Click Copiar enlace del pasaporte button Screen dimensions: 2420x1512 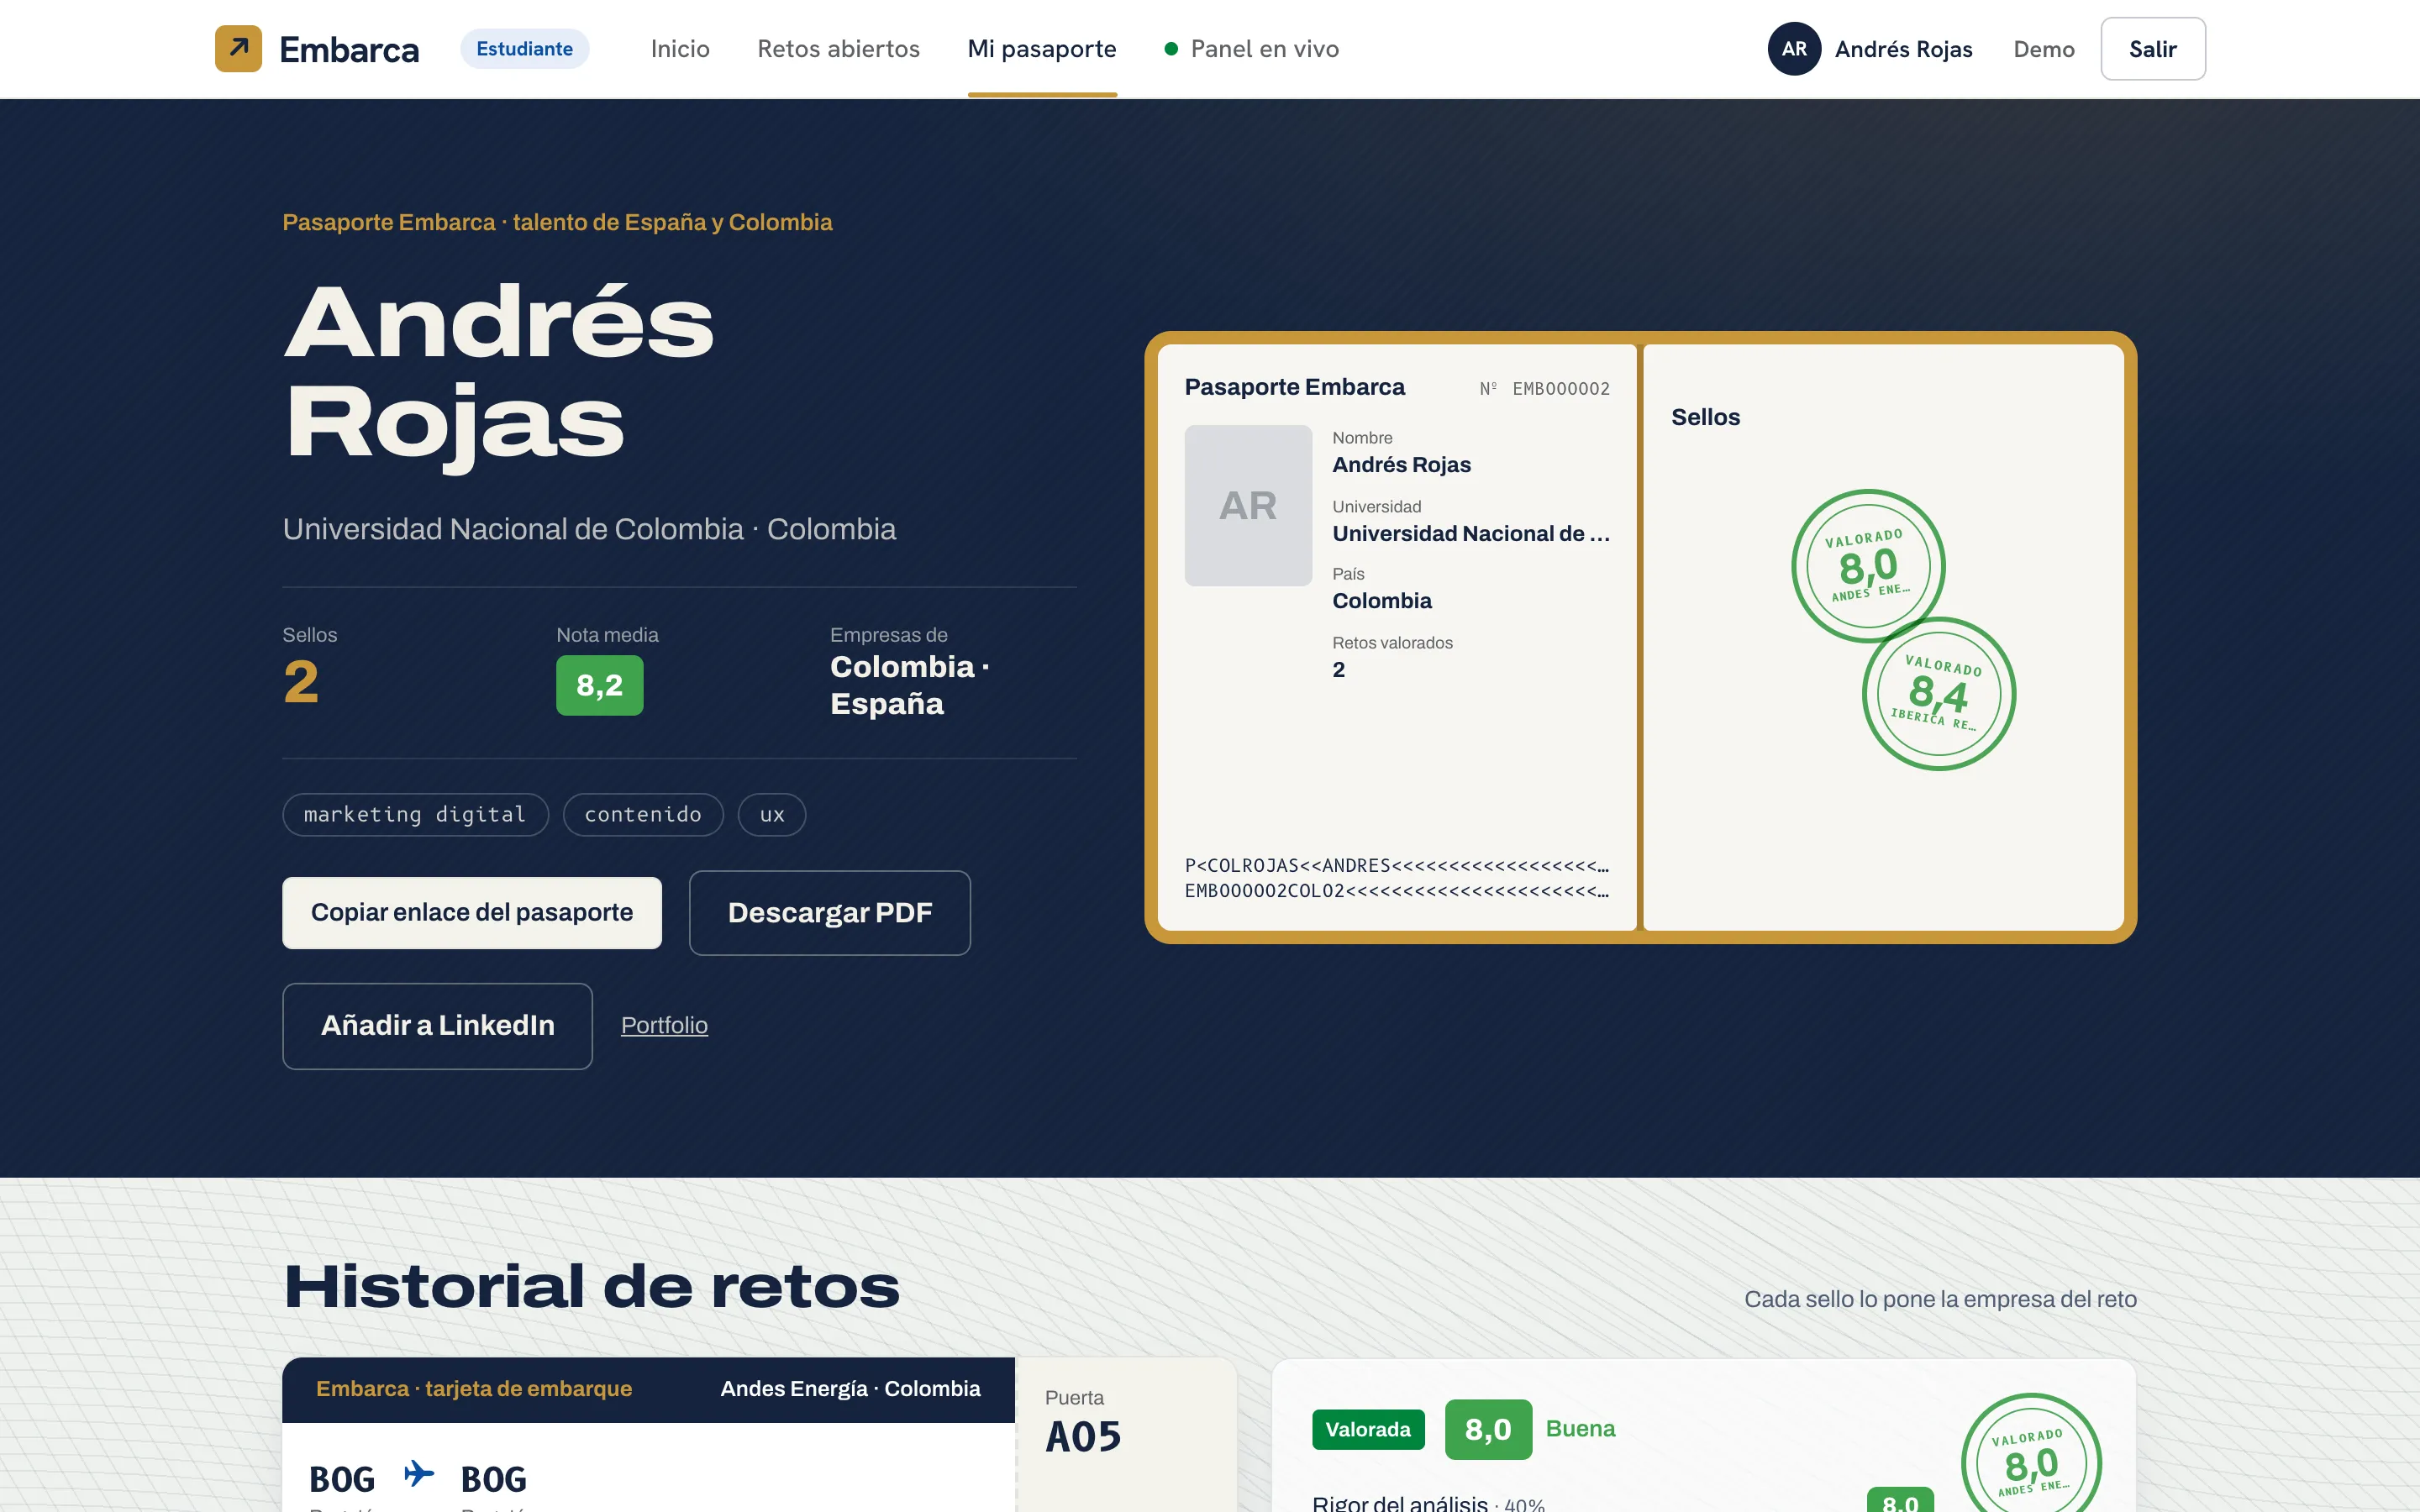click(472, 913)
